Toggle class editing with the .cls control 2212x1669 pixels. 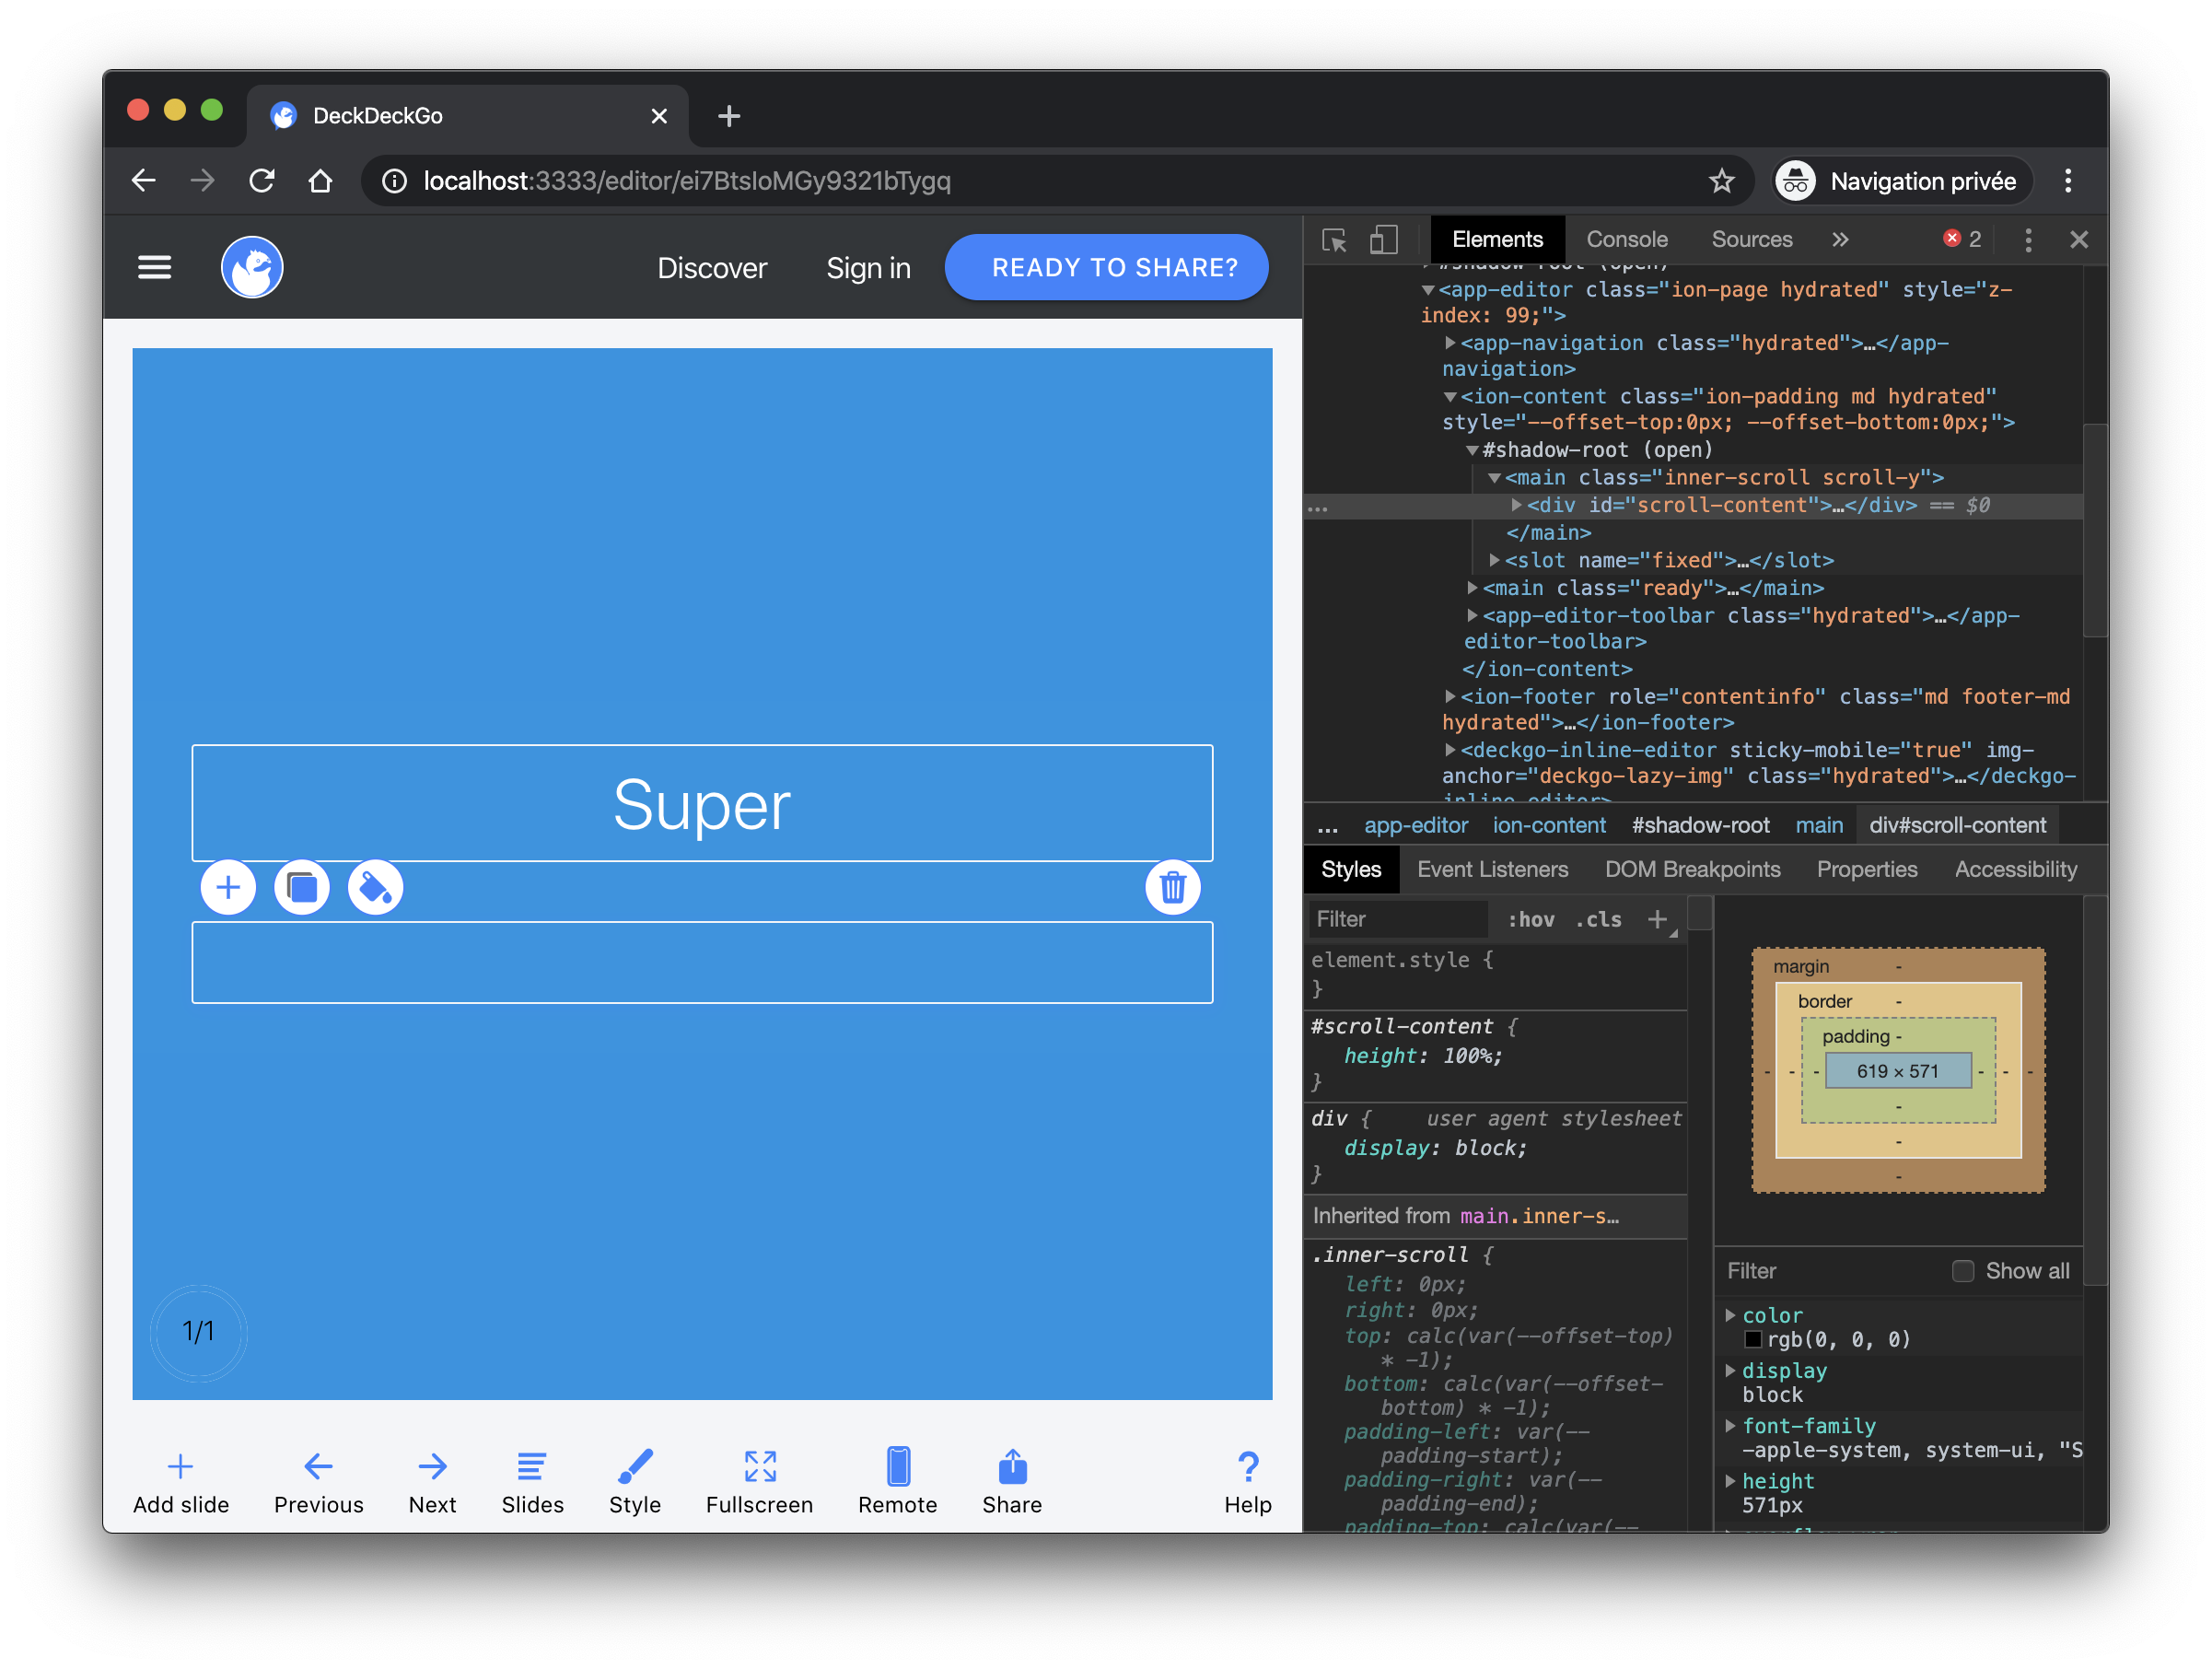(1597, 919)
